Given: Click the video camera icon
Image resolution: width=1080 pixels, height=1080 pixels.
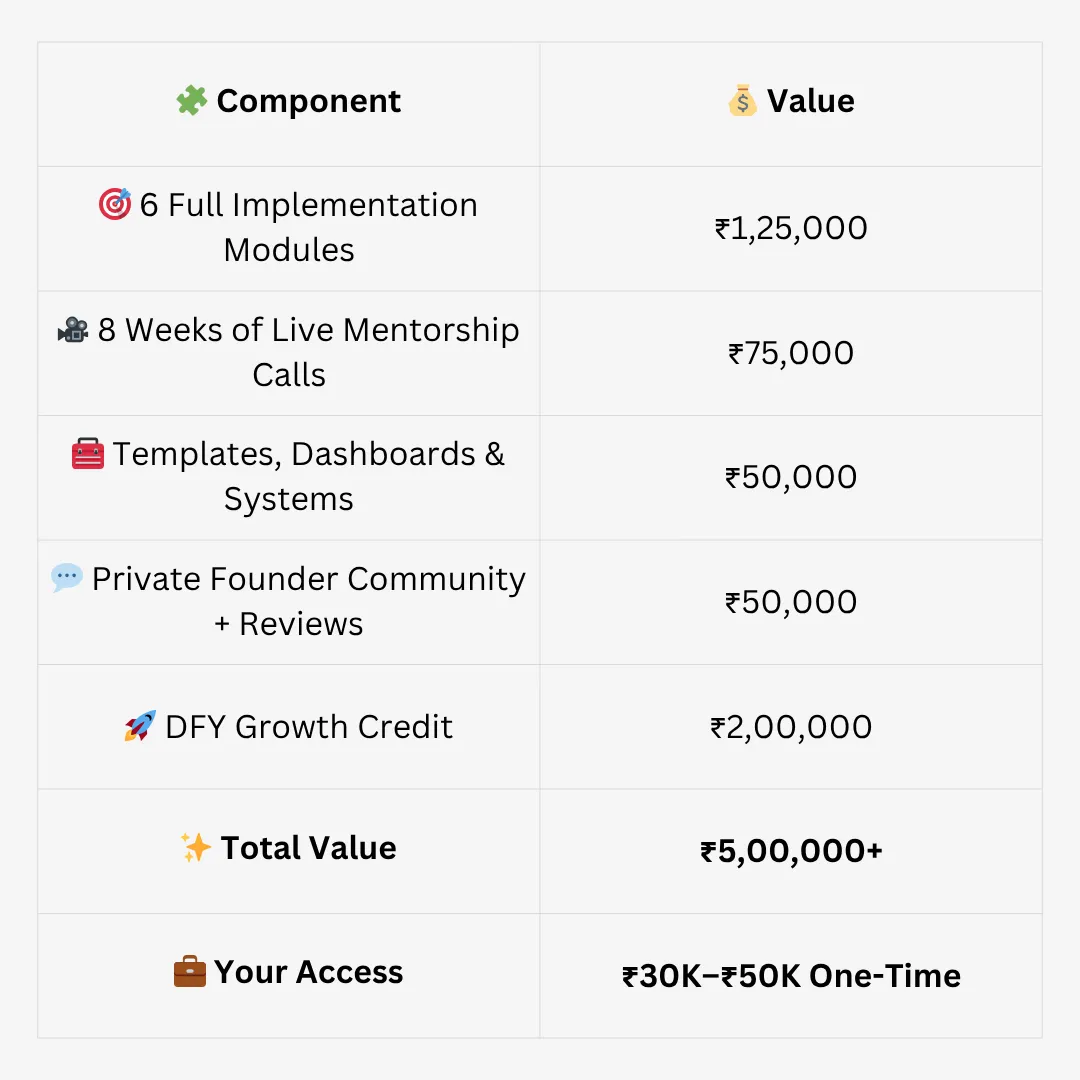Looking at the screenshot, I should click(x=73, y=330).
